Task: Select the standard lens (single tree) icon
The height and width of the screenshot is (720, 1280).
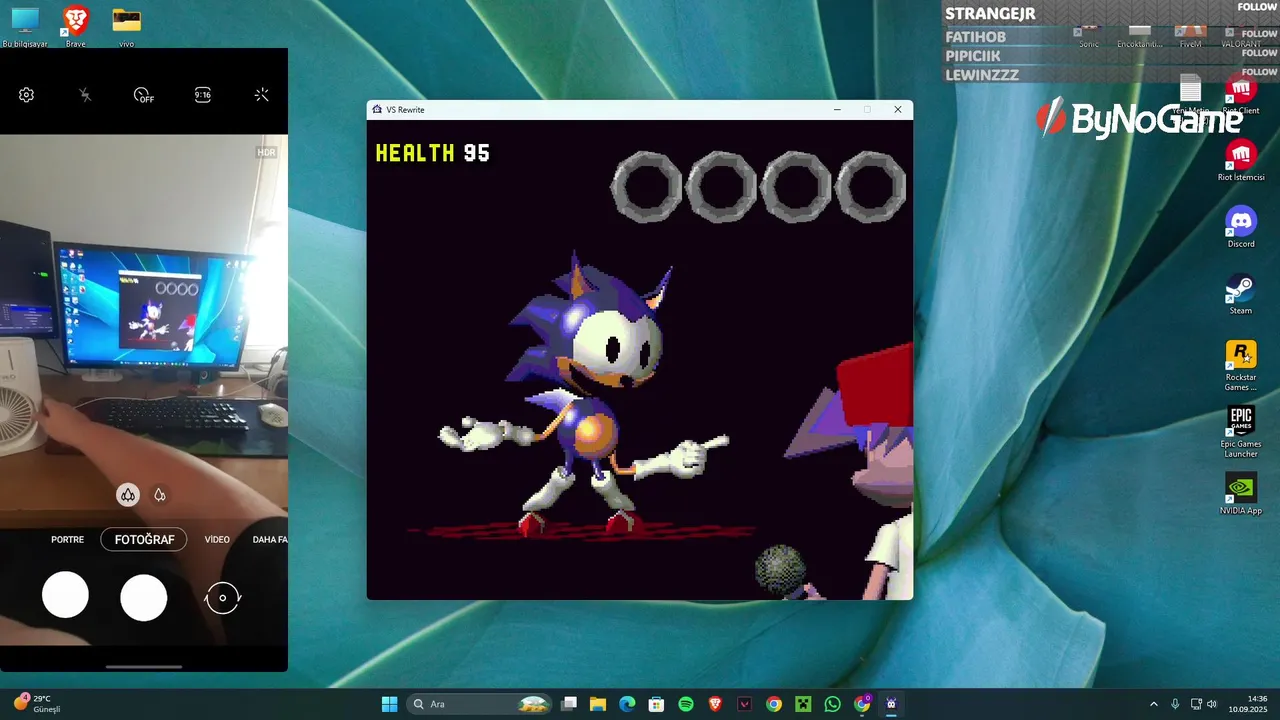Action: [x=159, y=495]
